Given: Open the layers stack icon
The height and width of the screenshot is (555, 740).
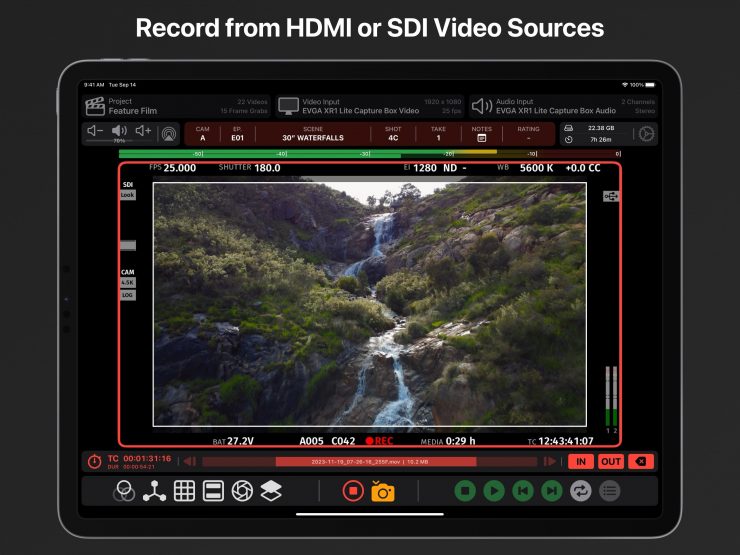Looking at the screenshot, I should click(271, 491).
